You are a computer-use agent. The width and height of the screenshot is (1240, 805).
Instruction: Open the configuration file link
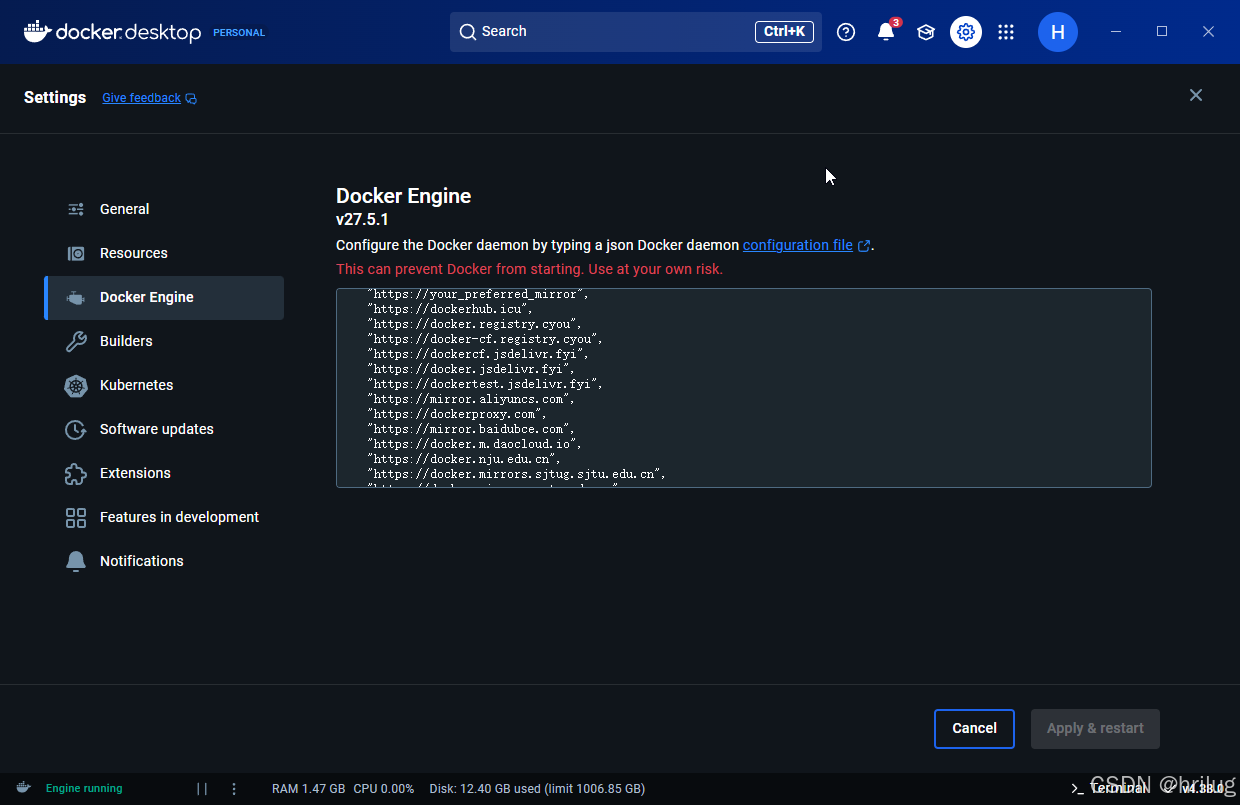click(798, 245)
